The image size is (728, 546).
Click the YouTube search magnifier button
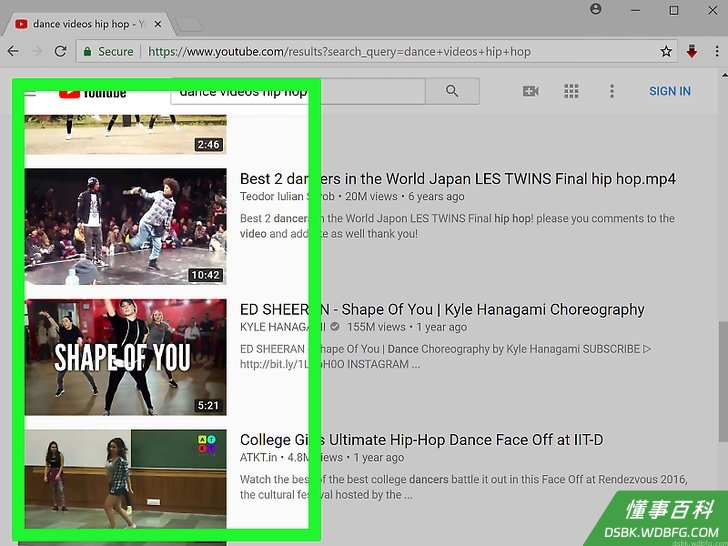click(452, 91)
